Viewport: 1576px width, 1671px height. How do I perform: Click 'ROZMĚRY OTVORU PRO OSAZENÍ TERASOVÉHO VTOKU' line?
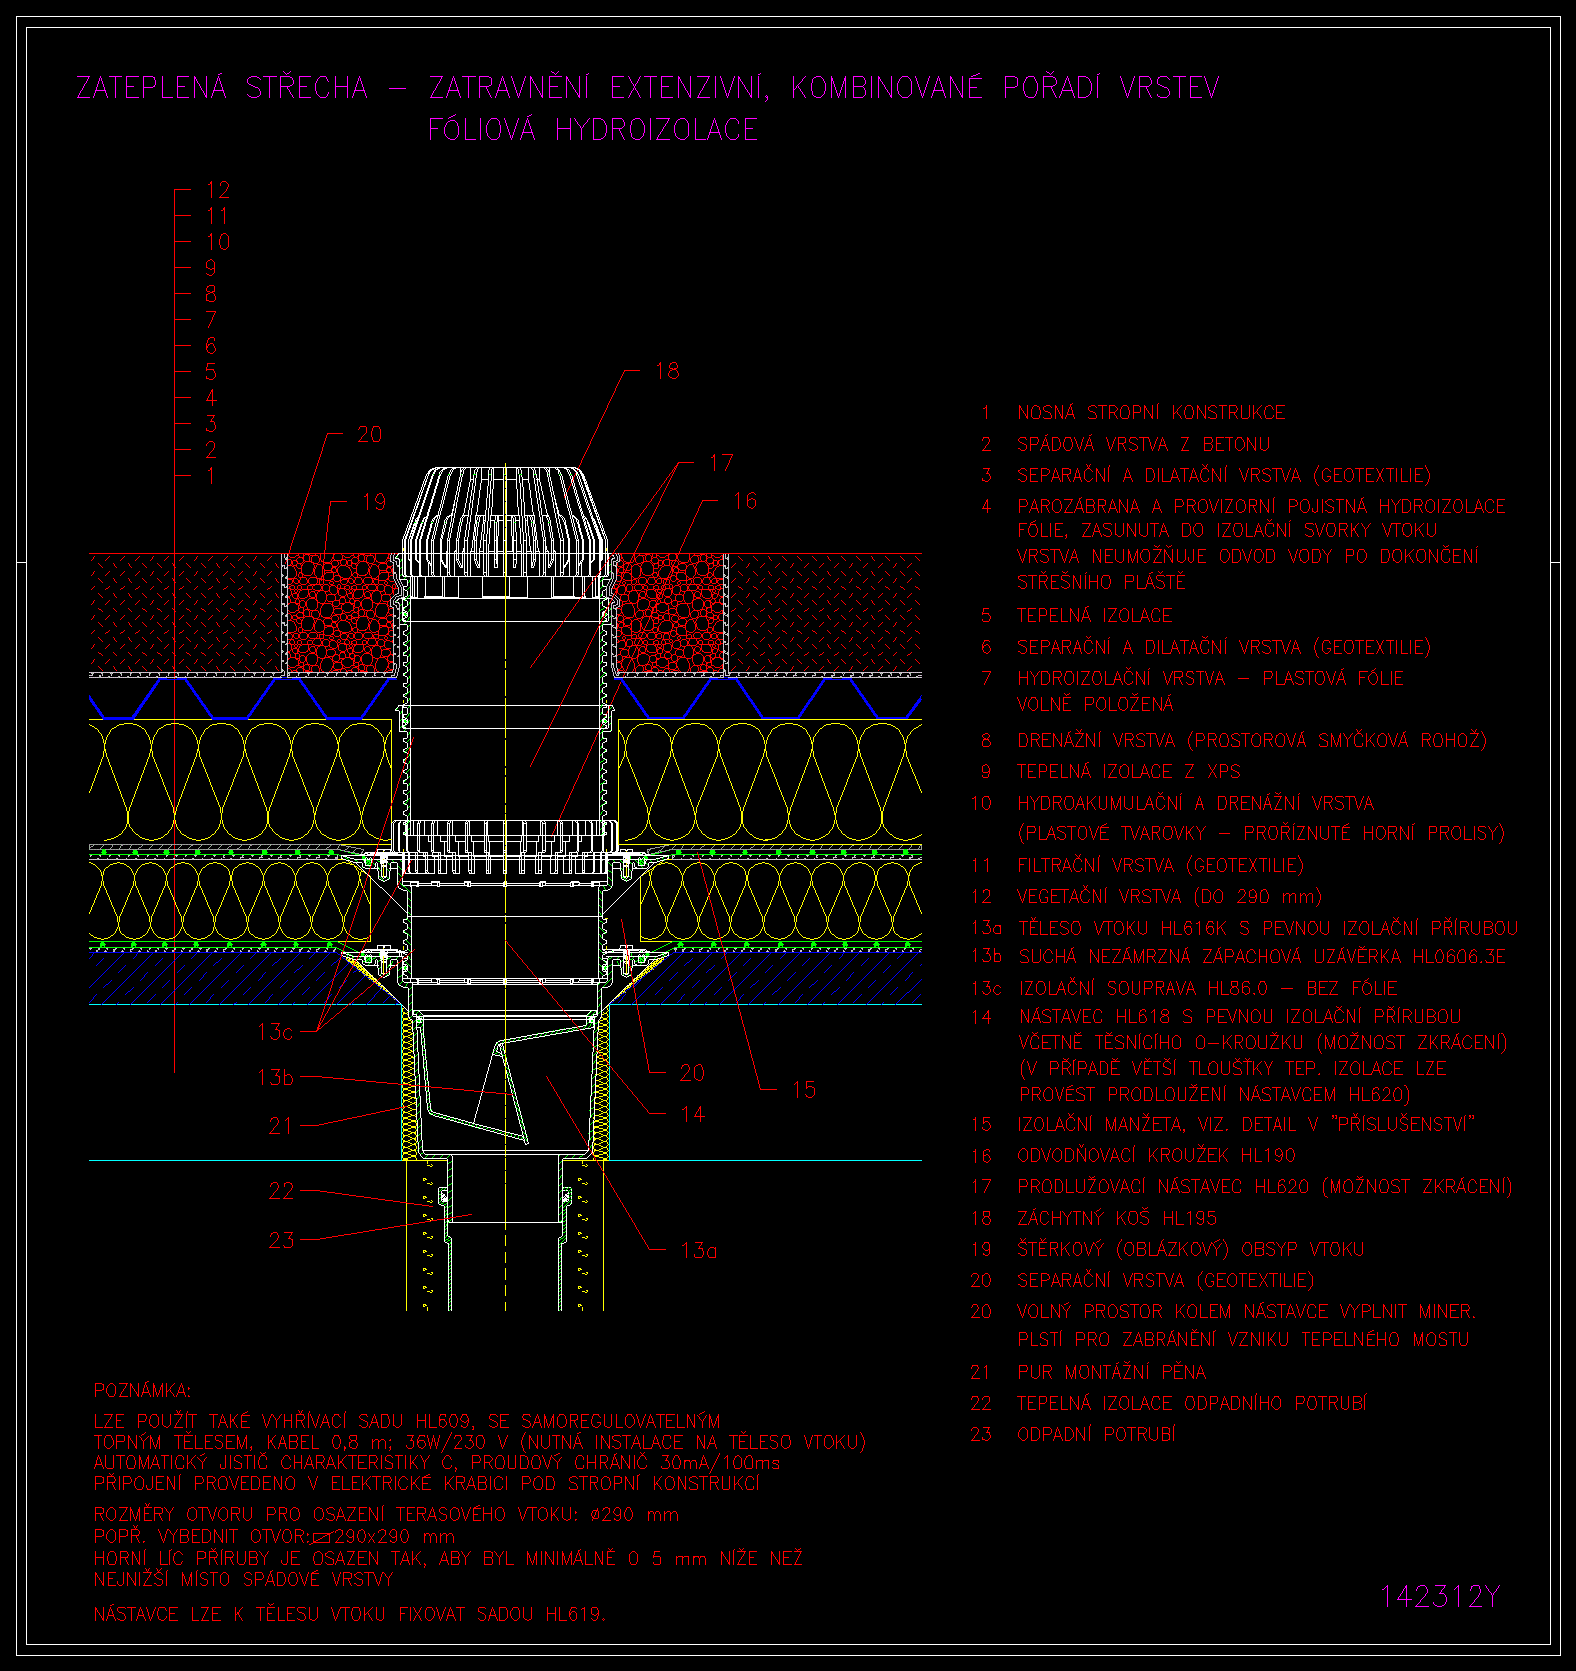coord(386,1515)
